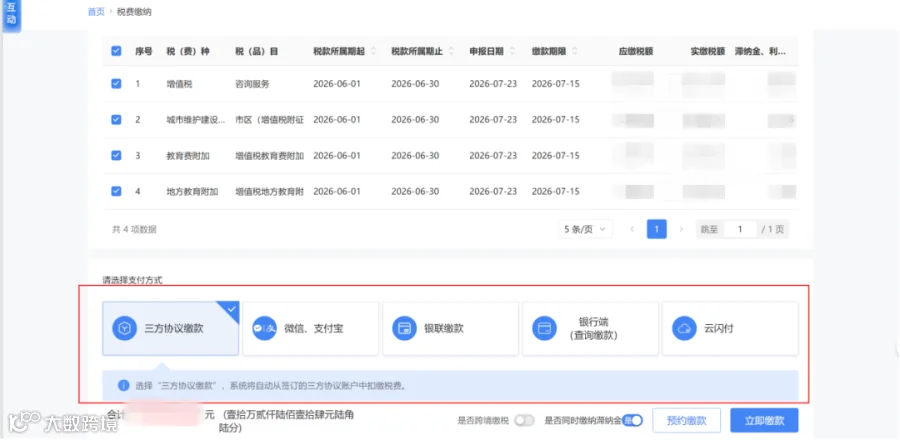Toggle the select-all header checkbox
900x440 pixels.
point(116,51)
